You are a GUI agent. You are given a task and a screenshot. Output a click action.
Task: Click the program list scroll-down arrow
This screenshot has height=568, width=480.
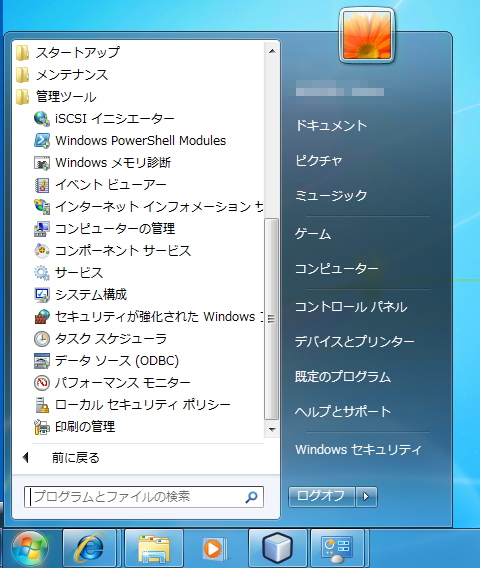pos(272,430)
